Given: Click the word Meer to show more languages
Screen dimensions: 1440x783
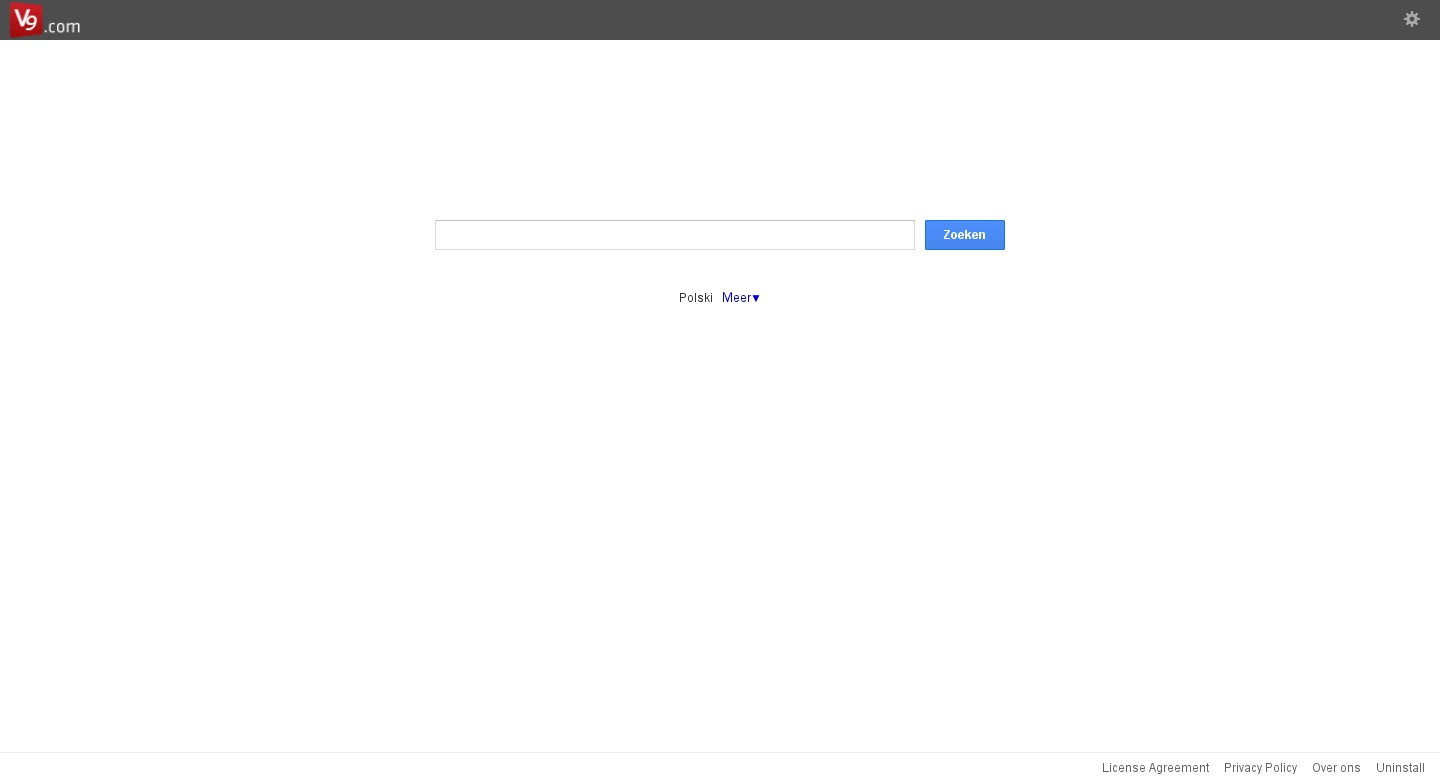Looking at the screenshot, I should coord(736,298).
